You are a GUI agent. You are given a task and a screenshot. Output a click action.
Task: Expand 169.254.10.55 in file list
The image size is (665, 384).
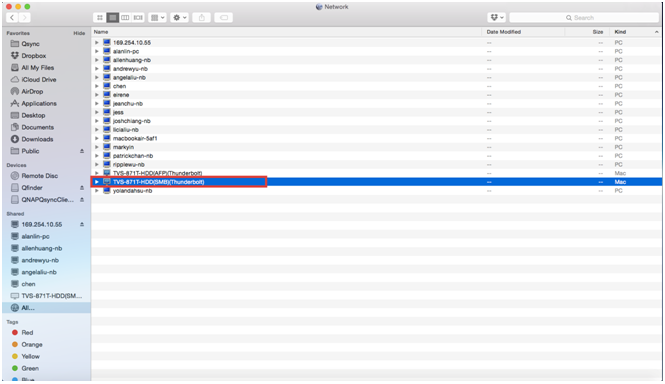pyautogui.click(x=97, y=42)
